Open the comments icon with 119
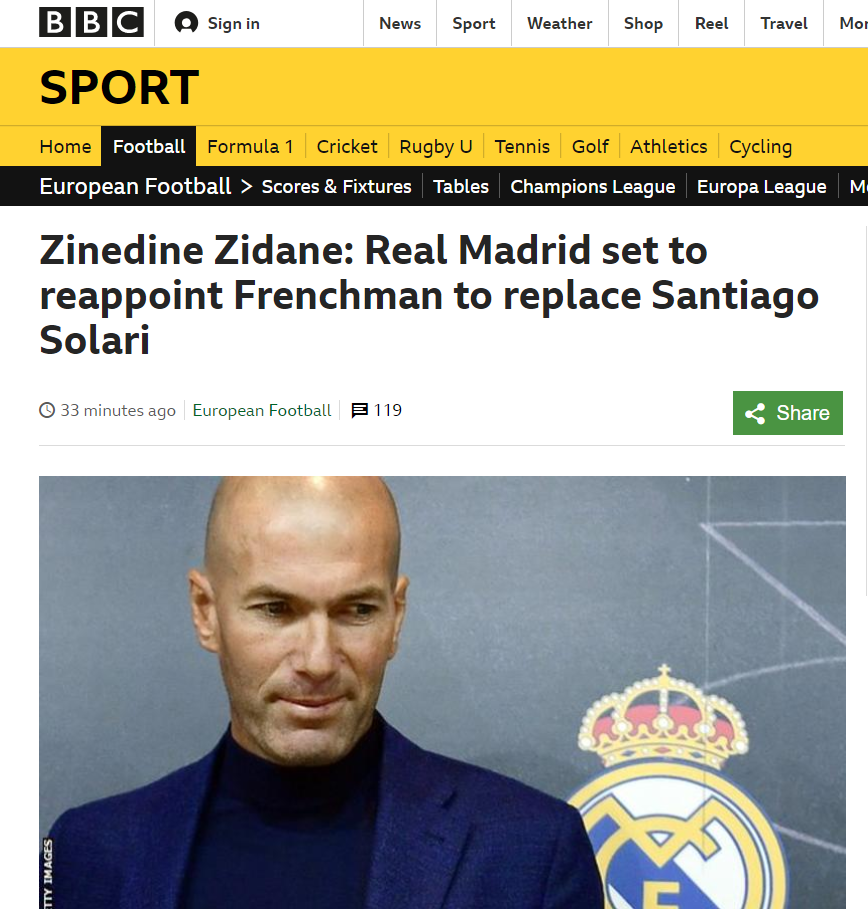Image resolution: width=868 pixels, height=909 pixels. pyautogui.click(x=359, y=410)
